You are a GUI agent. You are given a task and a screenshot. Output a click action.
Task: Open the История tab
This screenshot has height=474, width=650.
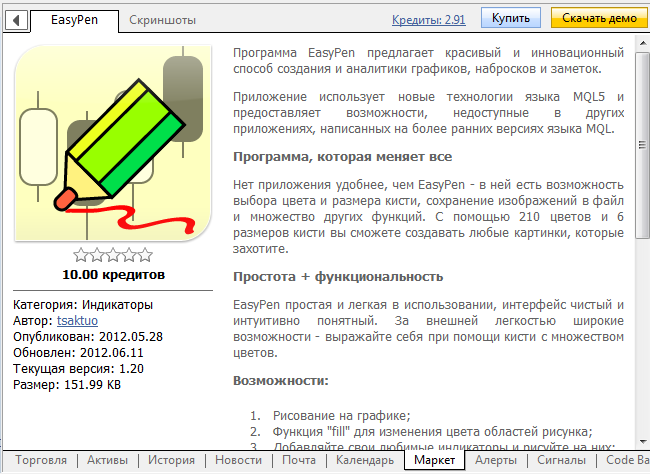coord(171,460)
